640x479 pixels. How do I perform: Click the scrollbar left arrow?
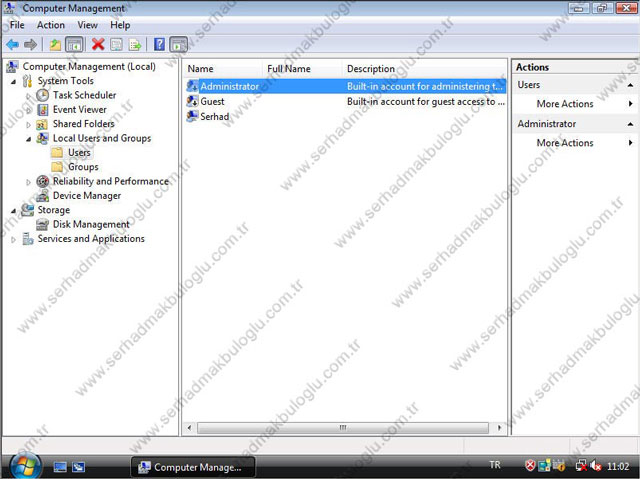tap(189, 428)
